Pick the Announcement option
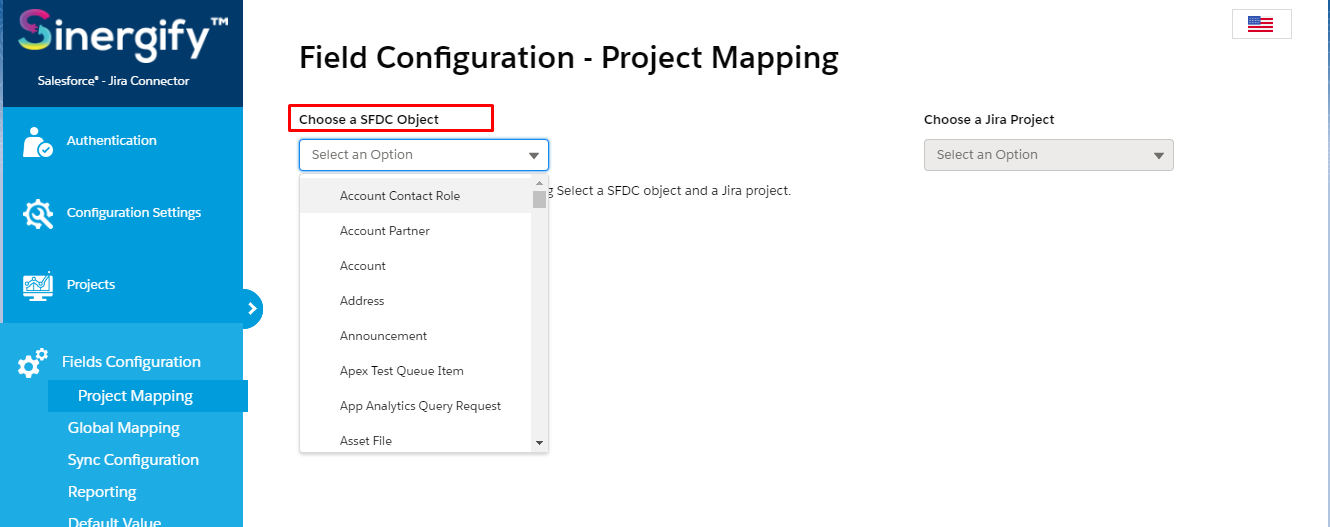The image size is (1330, 527). pos(416,336)
